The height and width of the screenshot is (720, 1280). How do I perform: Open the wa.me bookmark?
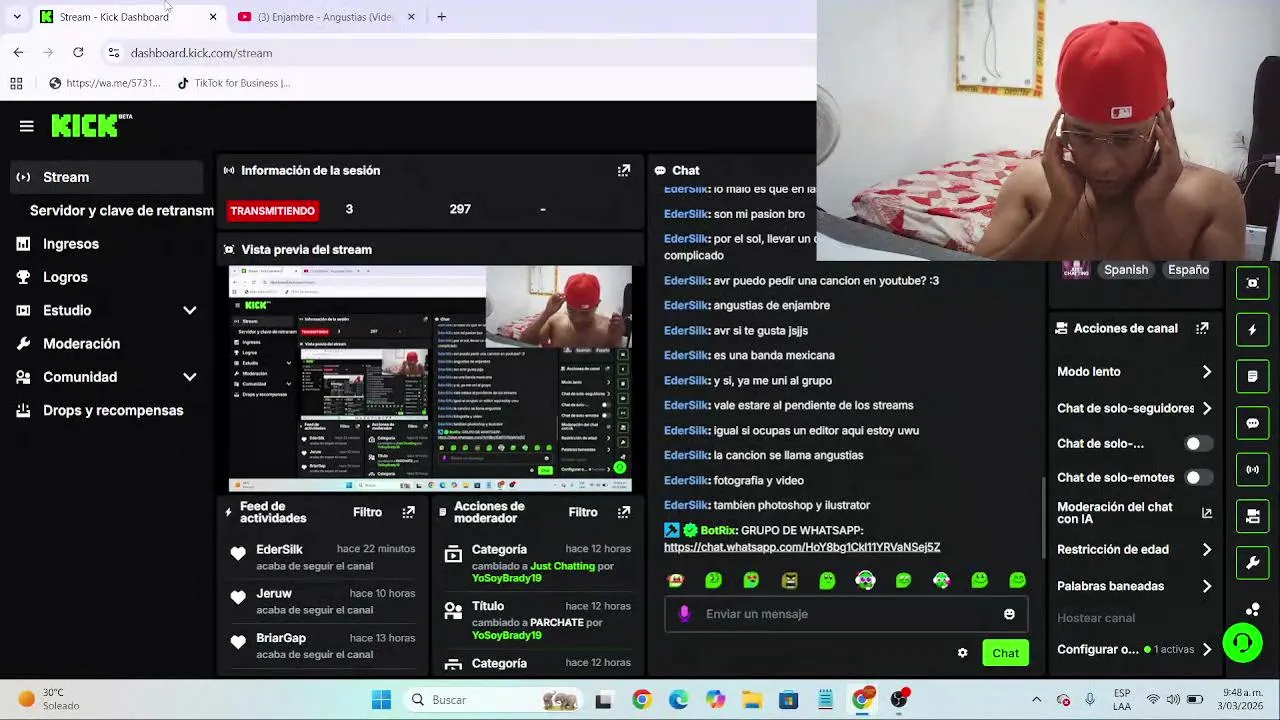pyautogui.click(x=104, y=83)
